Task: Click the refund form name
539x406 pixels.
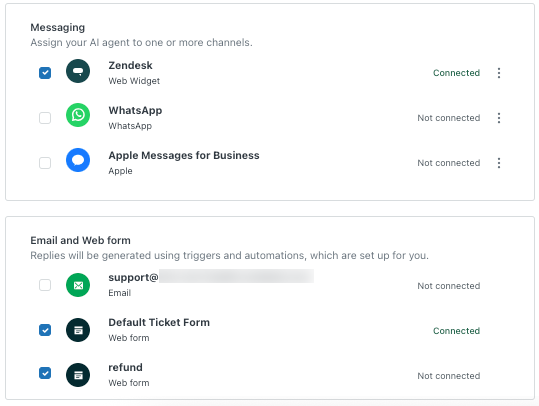Action: 125,367
